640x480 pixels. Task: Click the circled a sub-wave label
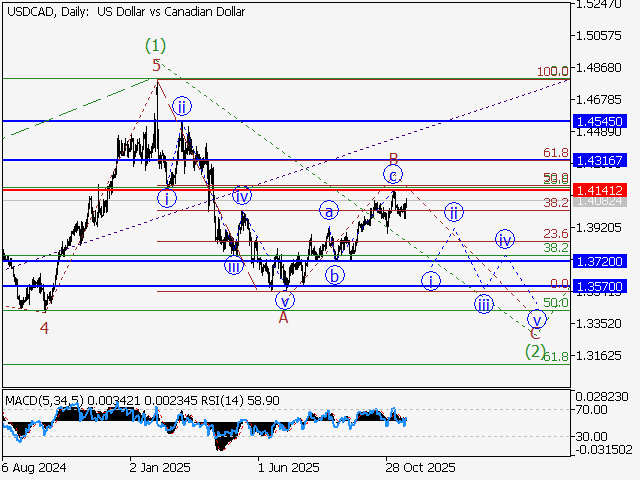click(x=329, y=210)
